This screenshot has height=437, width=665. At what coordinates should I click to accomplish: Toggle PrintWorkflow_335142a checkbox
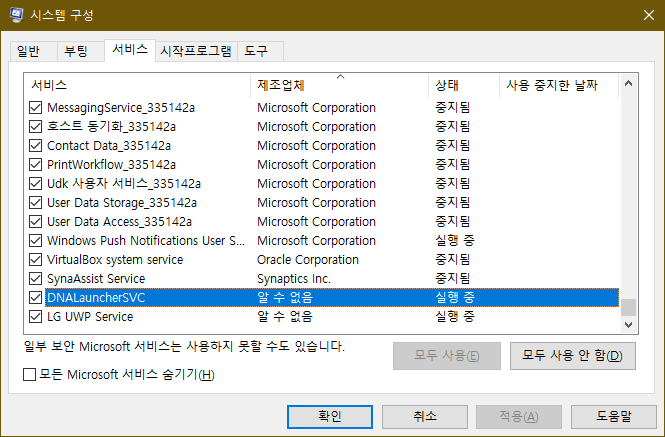tap(36, 165)
